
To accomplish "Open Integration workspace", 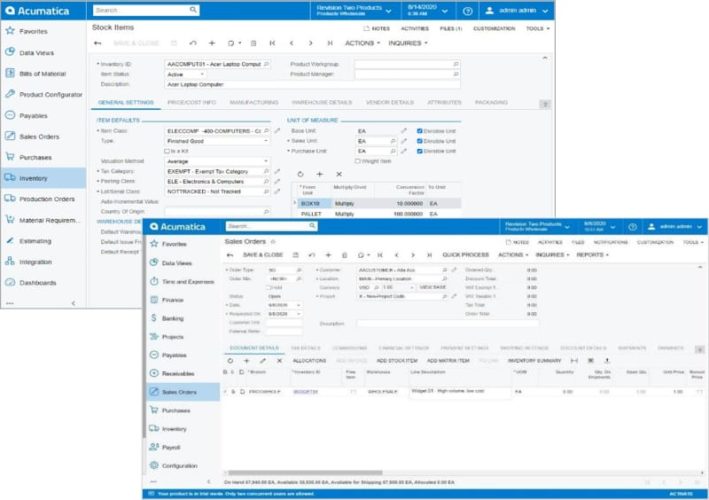I will [x=35, y=262].
